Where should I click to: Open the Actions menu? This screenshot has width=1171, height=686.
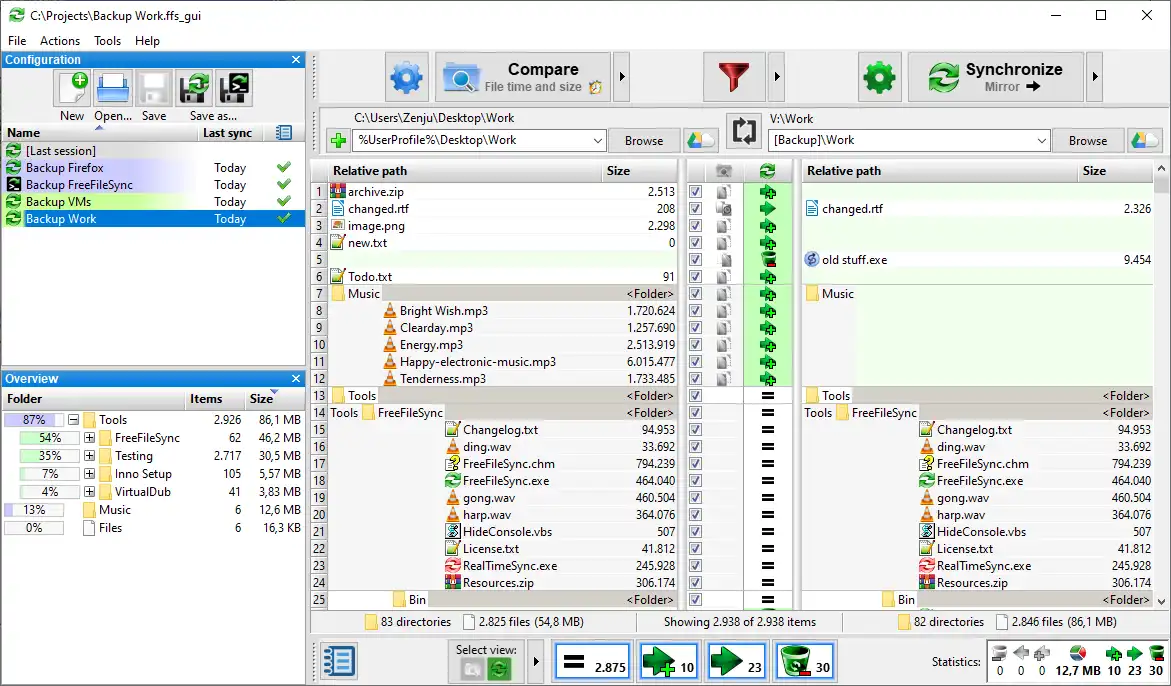[x=60, y=41]
